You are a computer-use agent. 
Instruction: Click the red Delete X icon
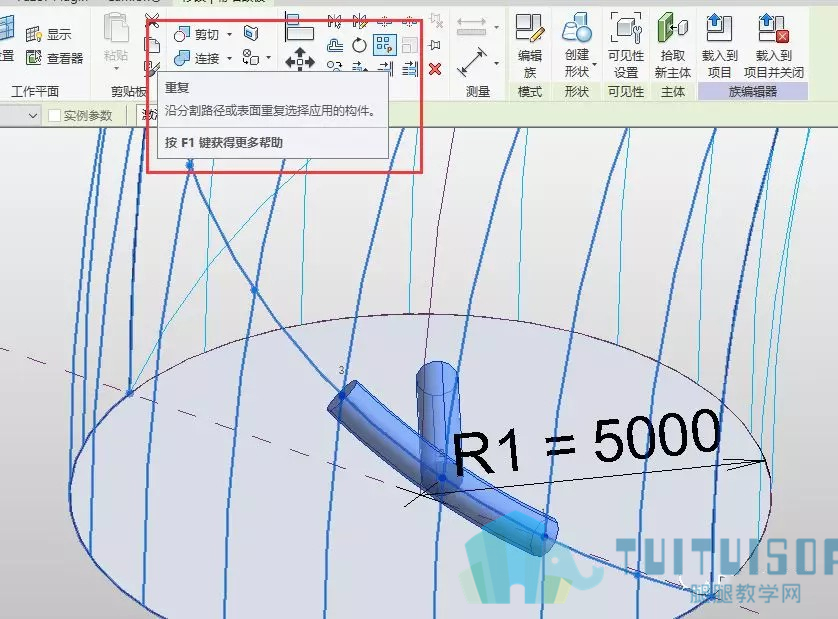(435, 69)
